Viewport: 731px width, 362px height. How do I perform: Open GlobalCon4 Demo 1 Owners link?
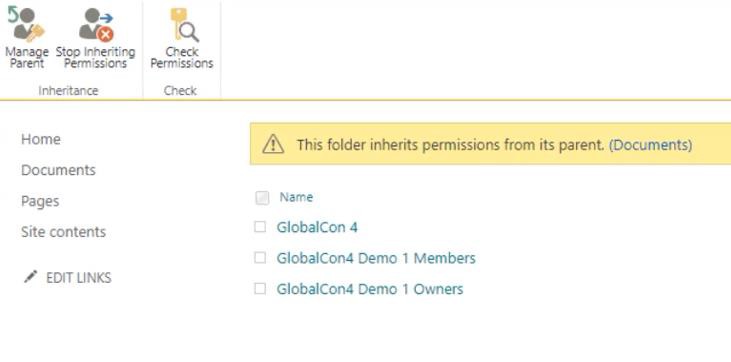tap(370, 289)
